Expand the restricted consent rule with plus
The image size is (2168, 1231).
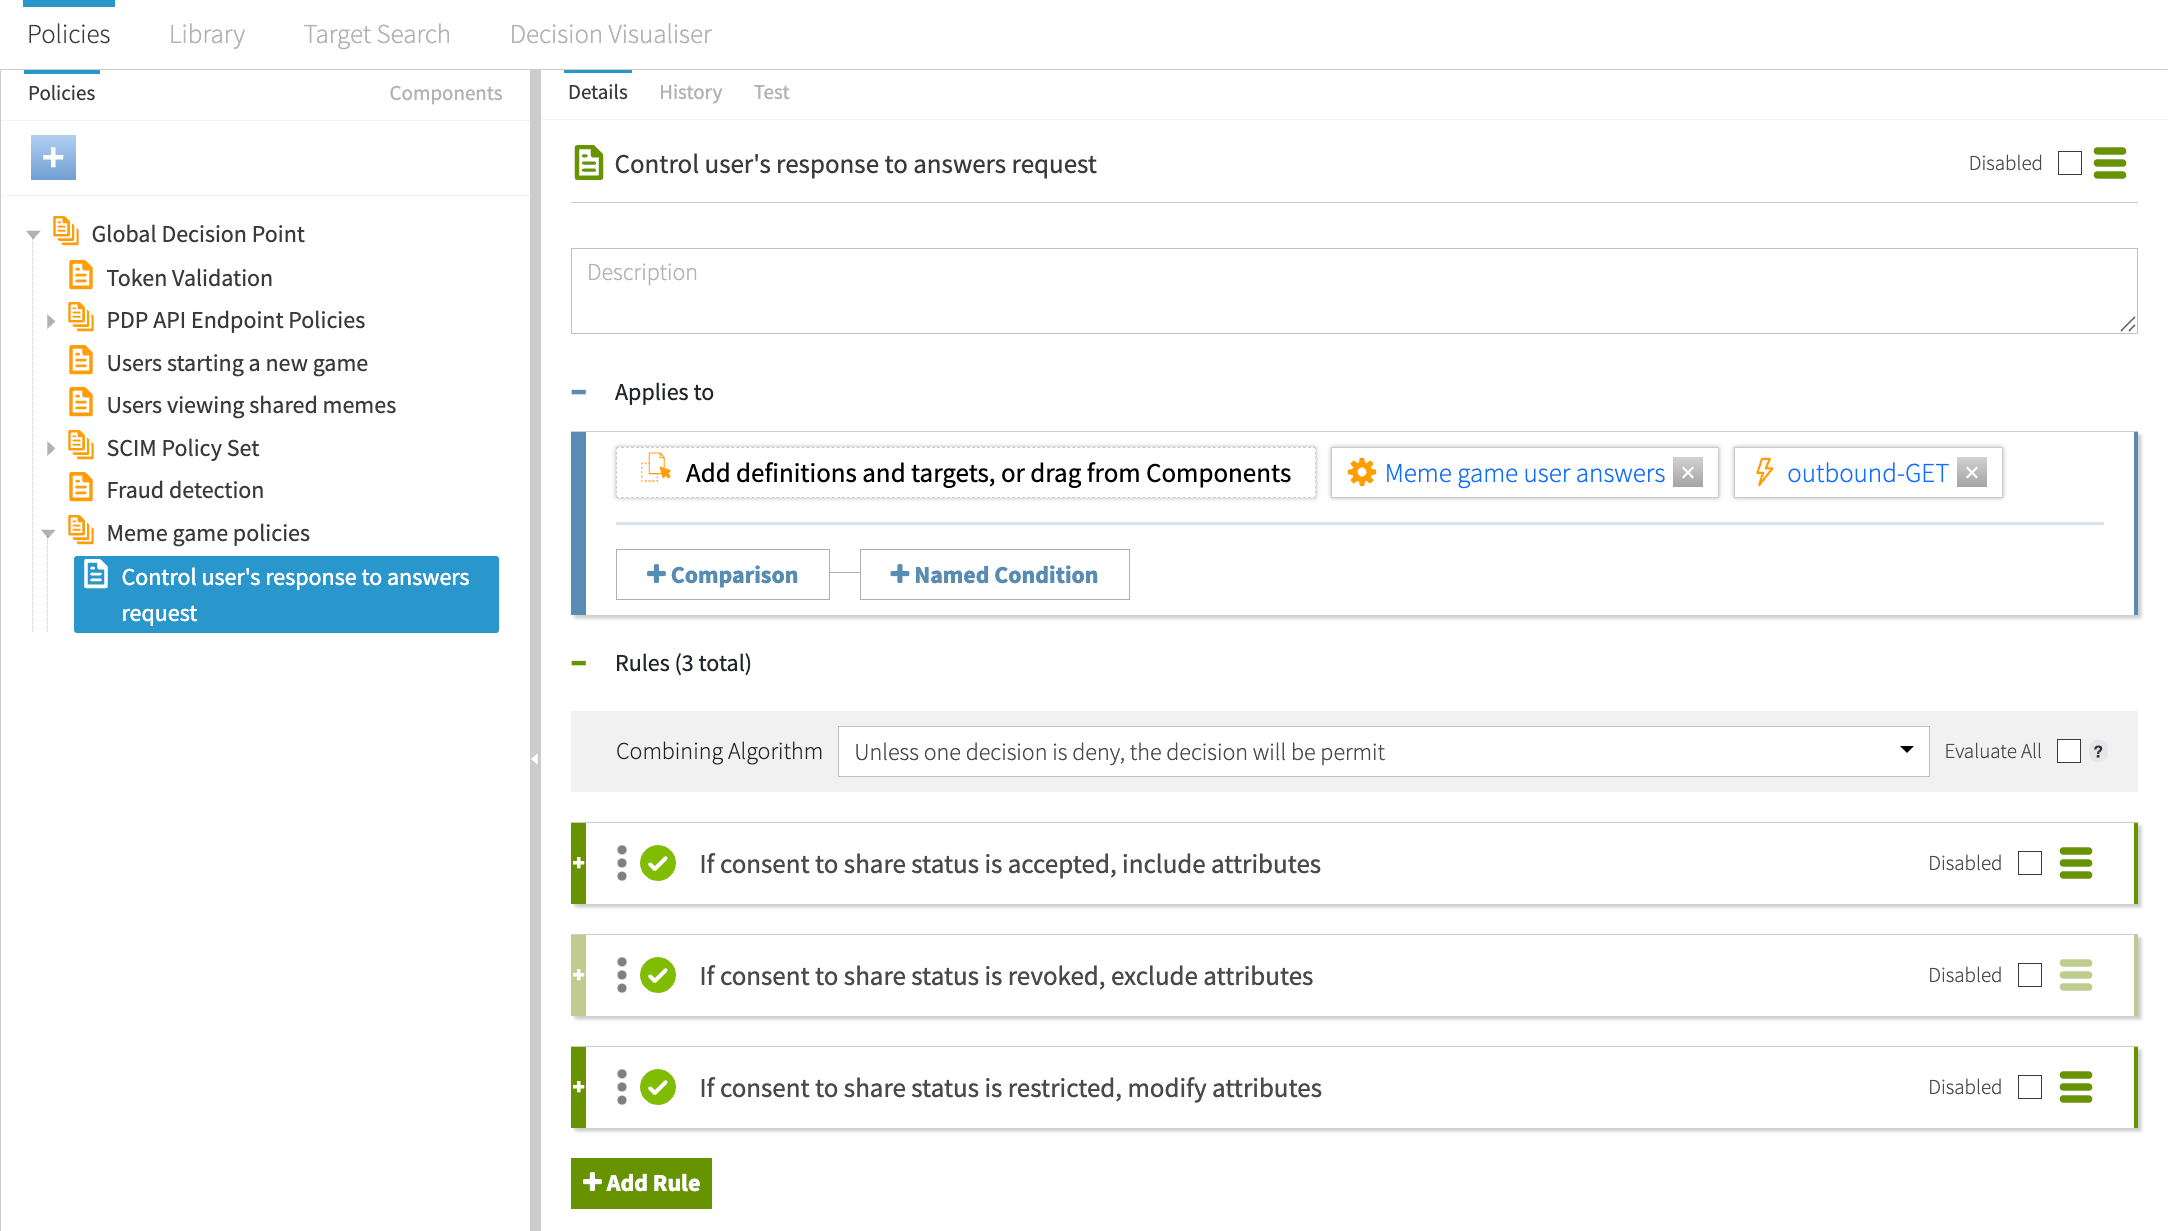click(578, 1087)
